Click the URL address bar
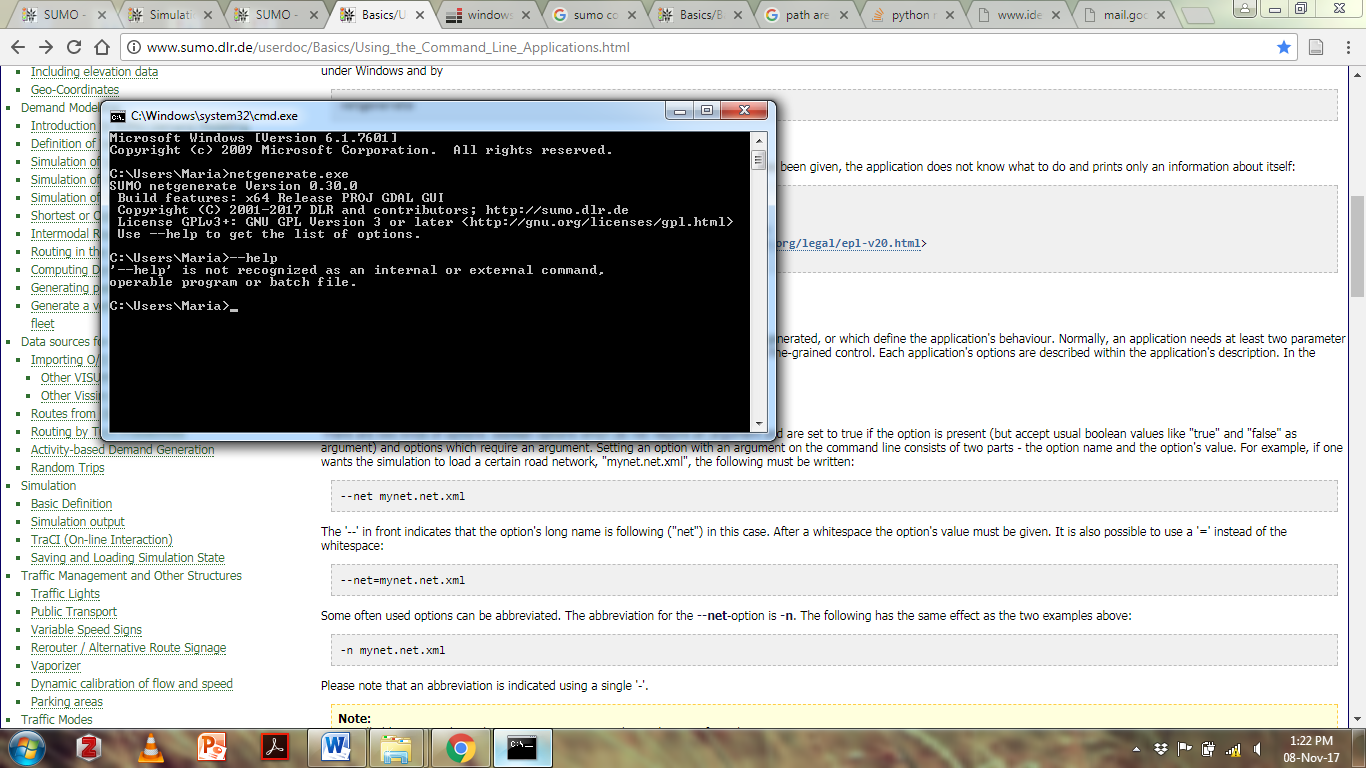The height and width of the screenshot is (768, 1366). tap(700, 47)
